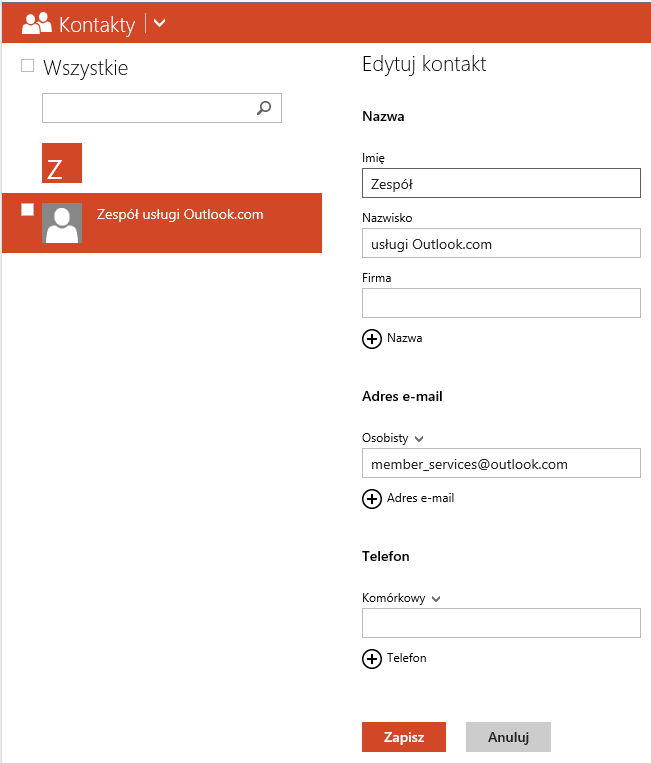Click the Kontakty header title
The height and width of the screenshot is (763, 651).
(97, 23)
